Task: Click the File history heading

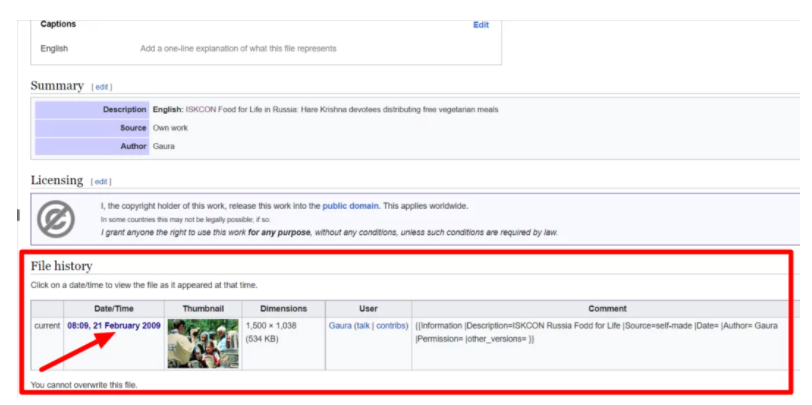Action: [x=61, y=266]
